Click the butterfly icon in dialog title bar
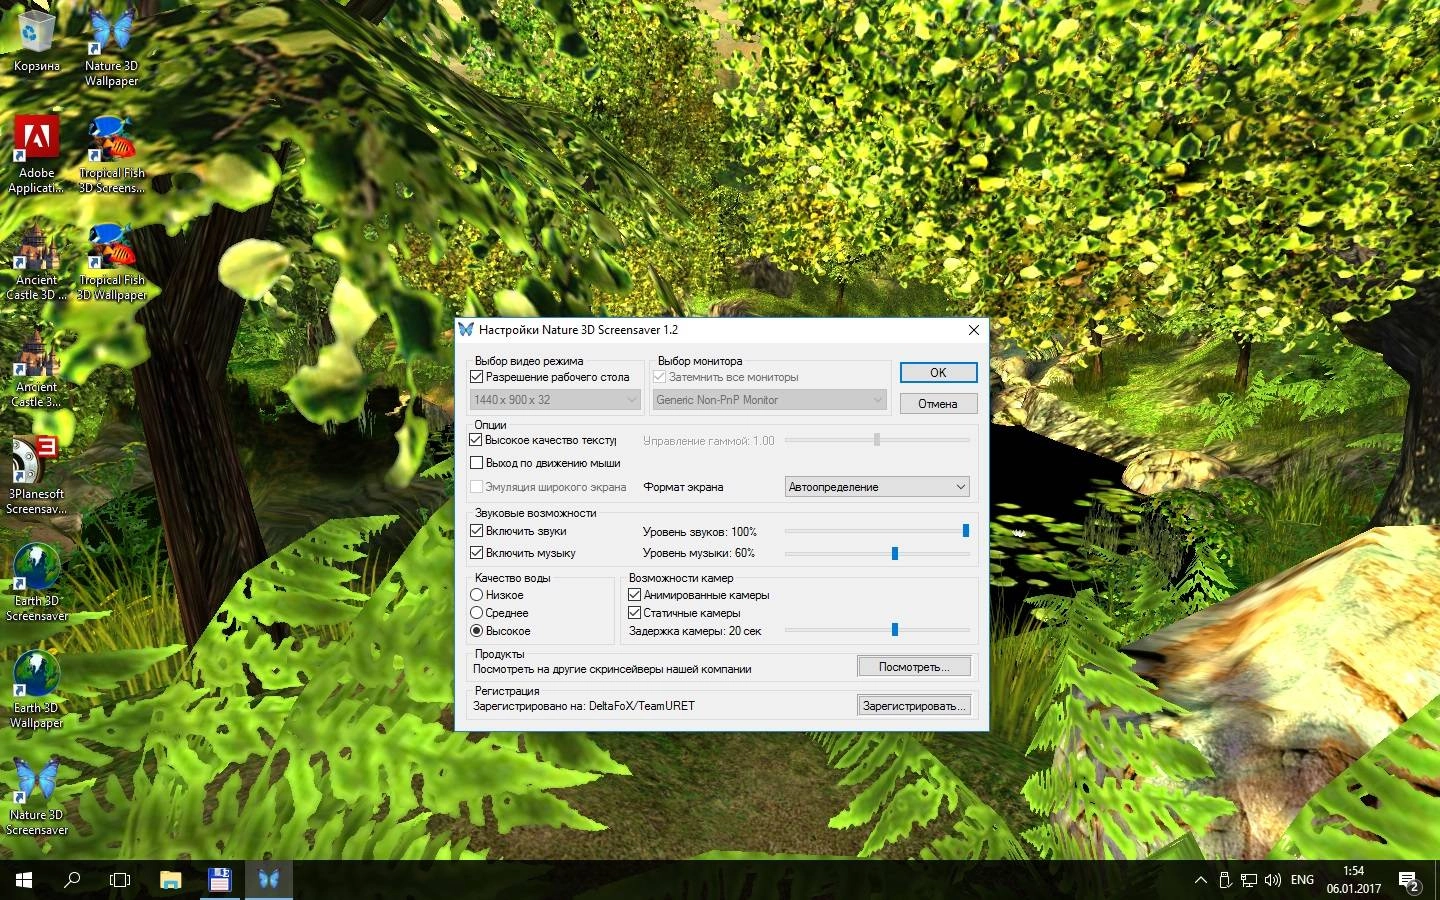This screenshot has width=1440, height=900. point(466,329)
